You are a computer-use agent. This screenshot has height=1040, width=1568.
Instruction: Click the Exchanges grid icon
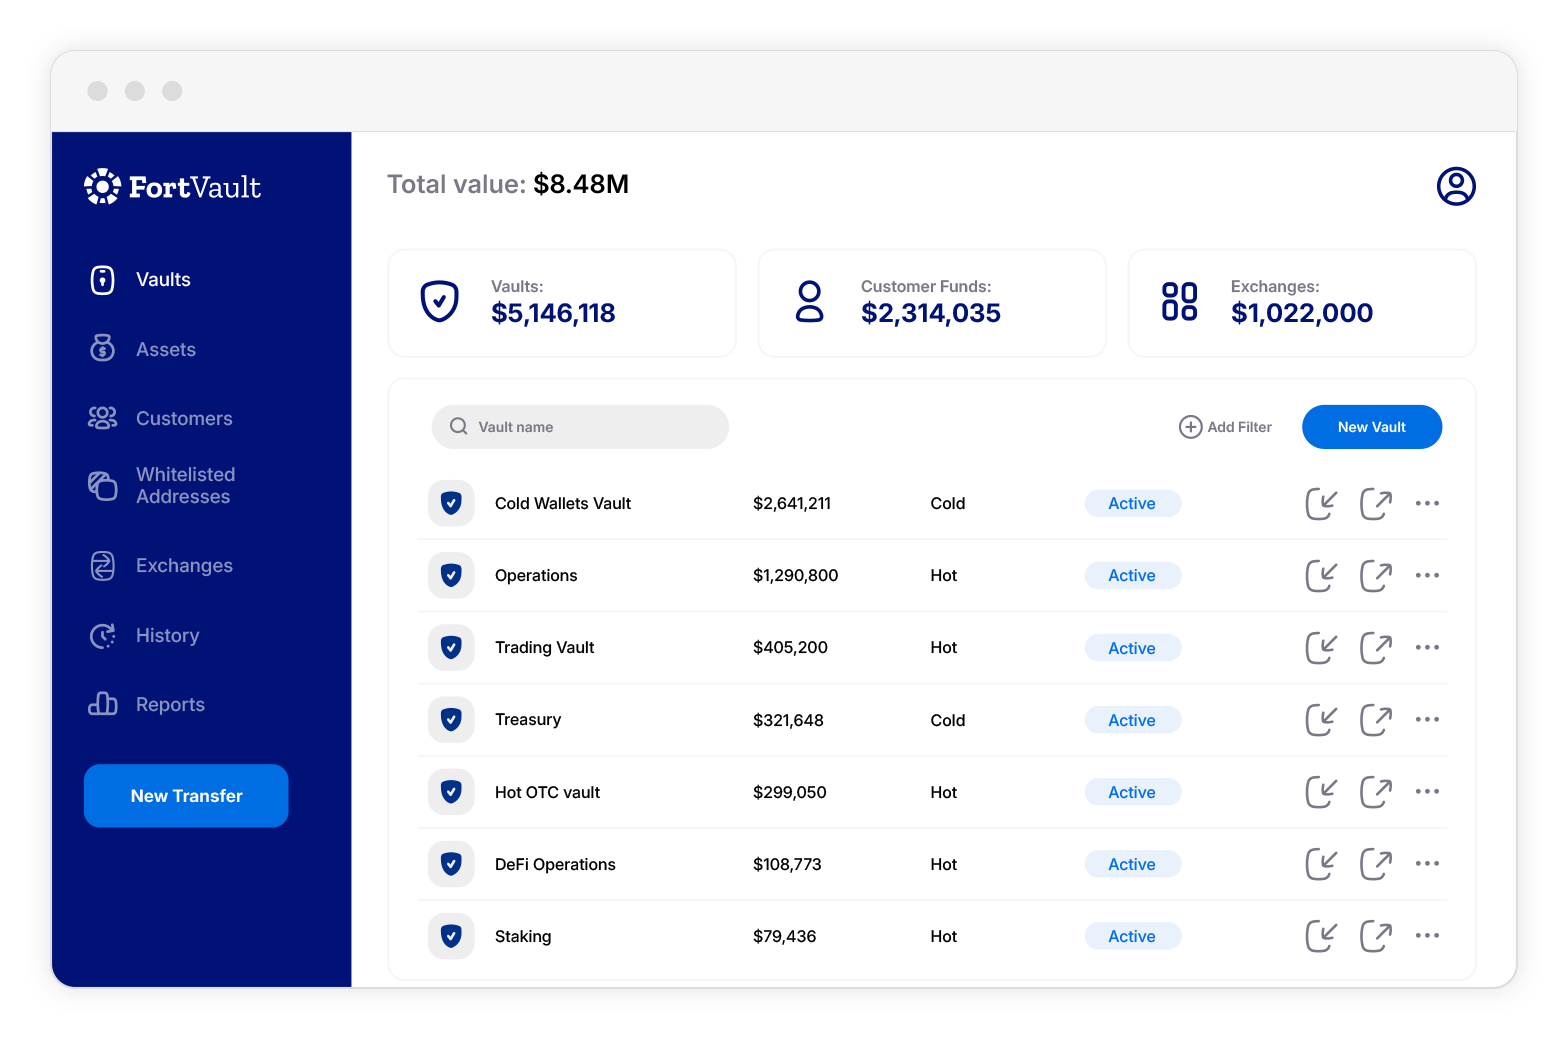1179,301
